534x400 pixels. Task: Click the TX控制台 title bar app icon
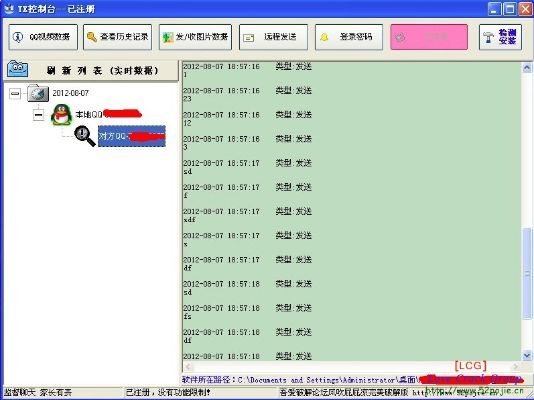9,9
